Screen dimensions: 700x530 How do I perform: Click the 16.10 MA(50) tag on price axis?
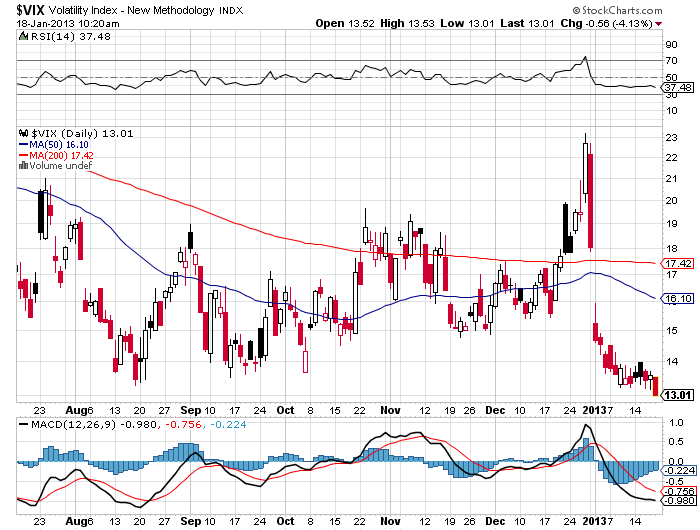(678, 298)
